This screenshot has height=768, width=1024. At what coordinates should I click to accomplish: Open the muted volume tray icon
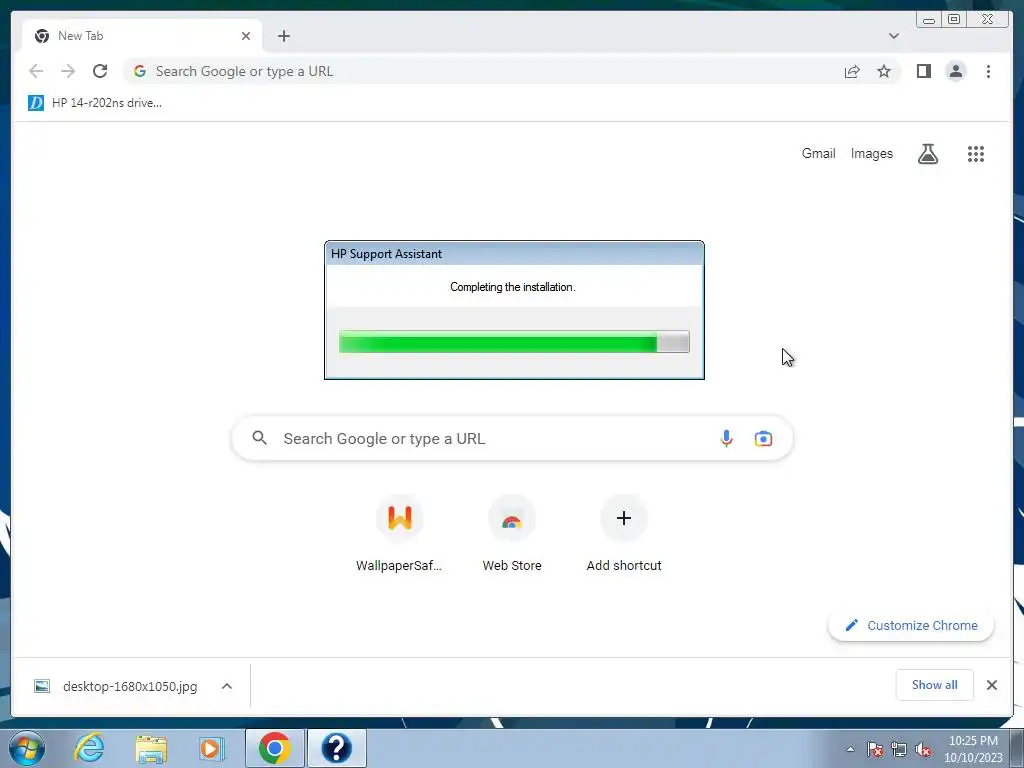coord(923,749)
